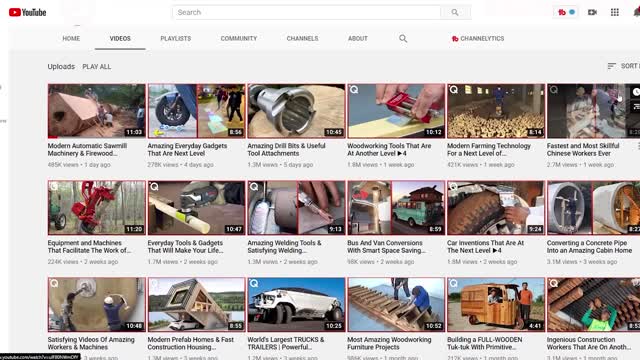The image size is (640, 360).
Task: Open the COMMUNITY tab
Action: [x=239, y=38]
